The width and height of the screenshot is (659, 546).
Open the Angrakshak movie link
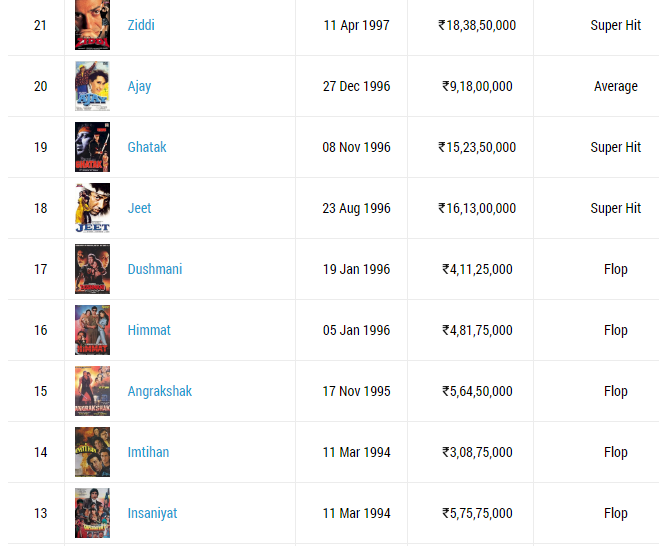pos(160,391)
